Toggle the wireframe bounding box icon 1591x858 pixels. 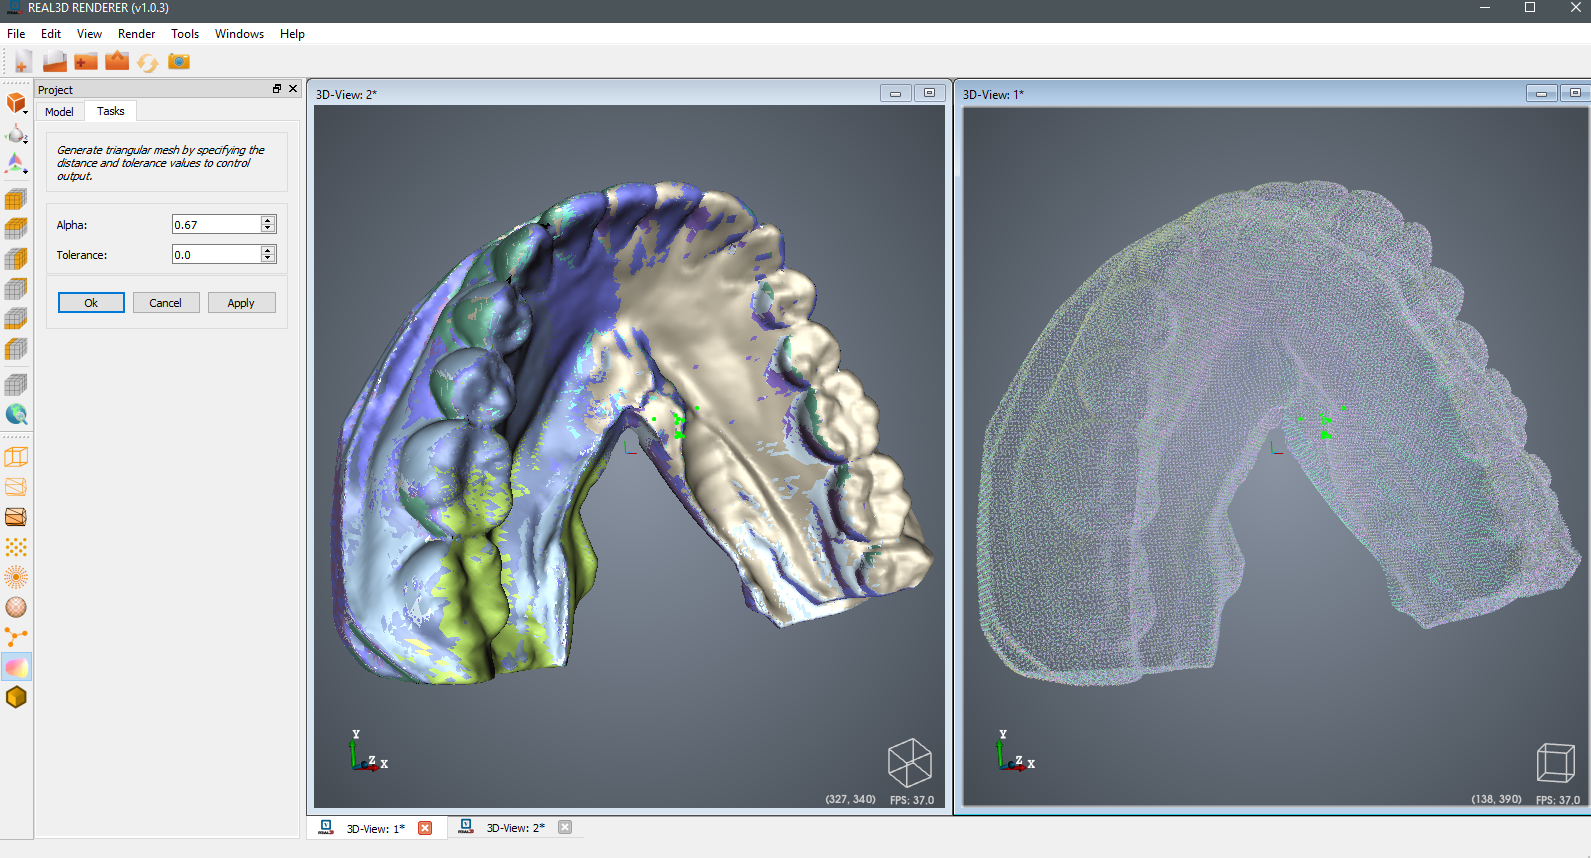[x=16, y=457]
